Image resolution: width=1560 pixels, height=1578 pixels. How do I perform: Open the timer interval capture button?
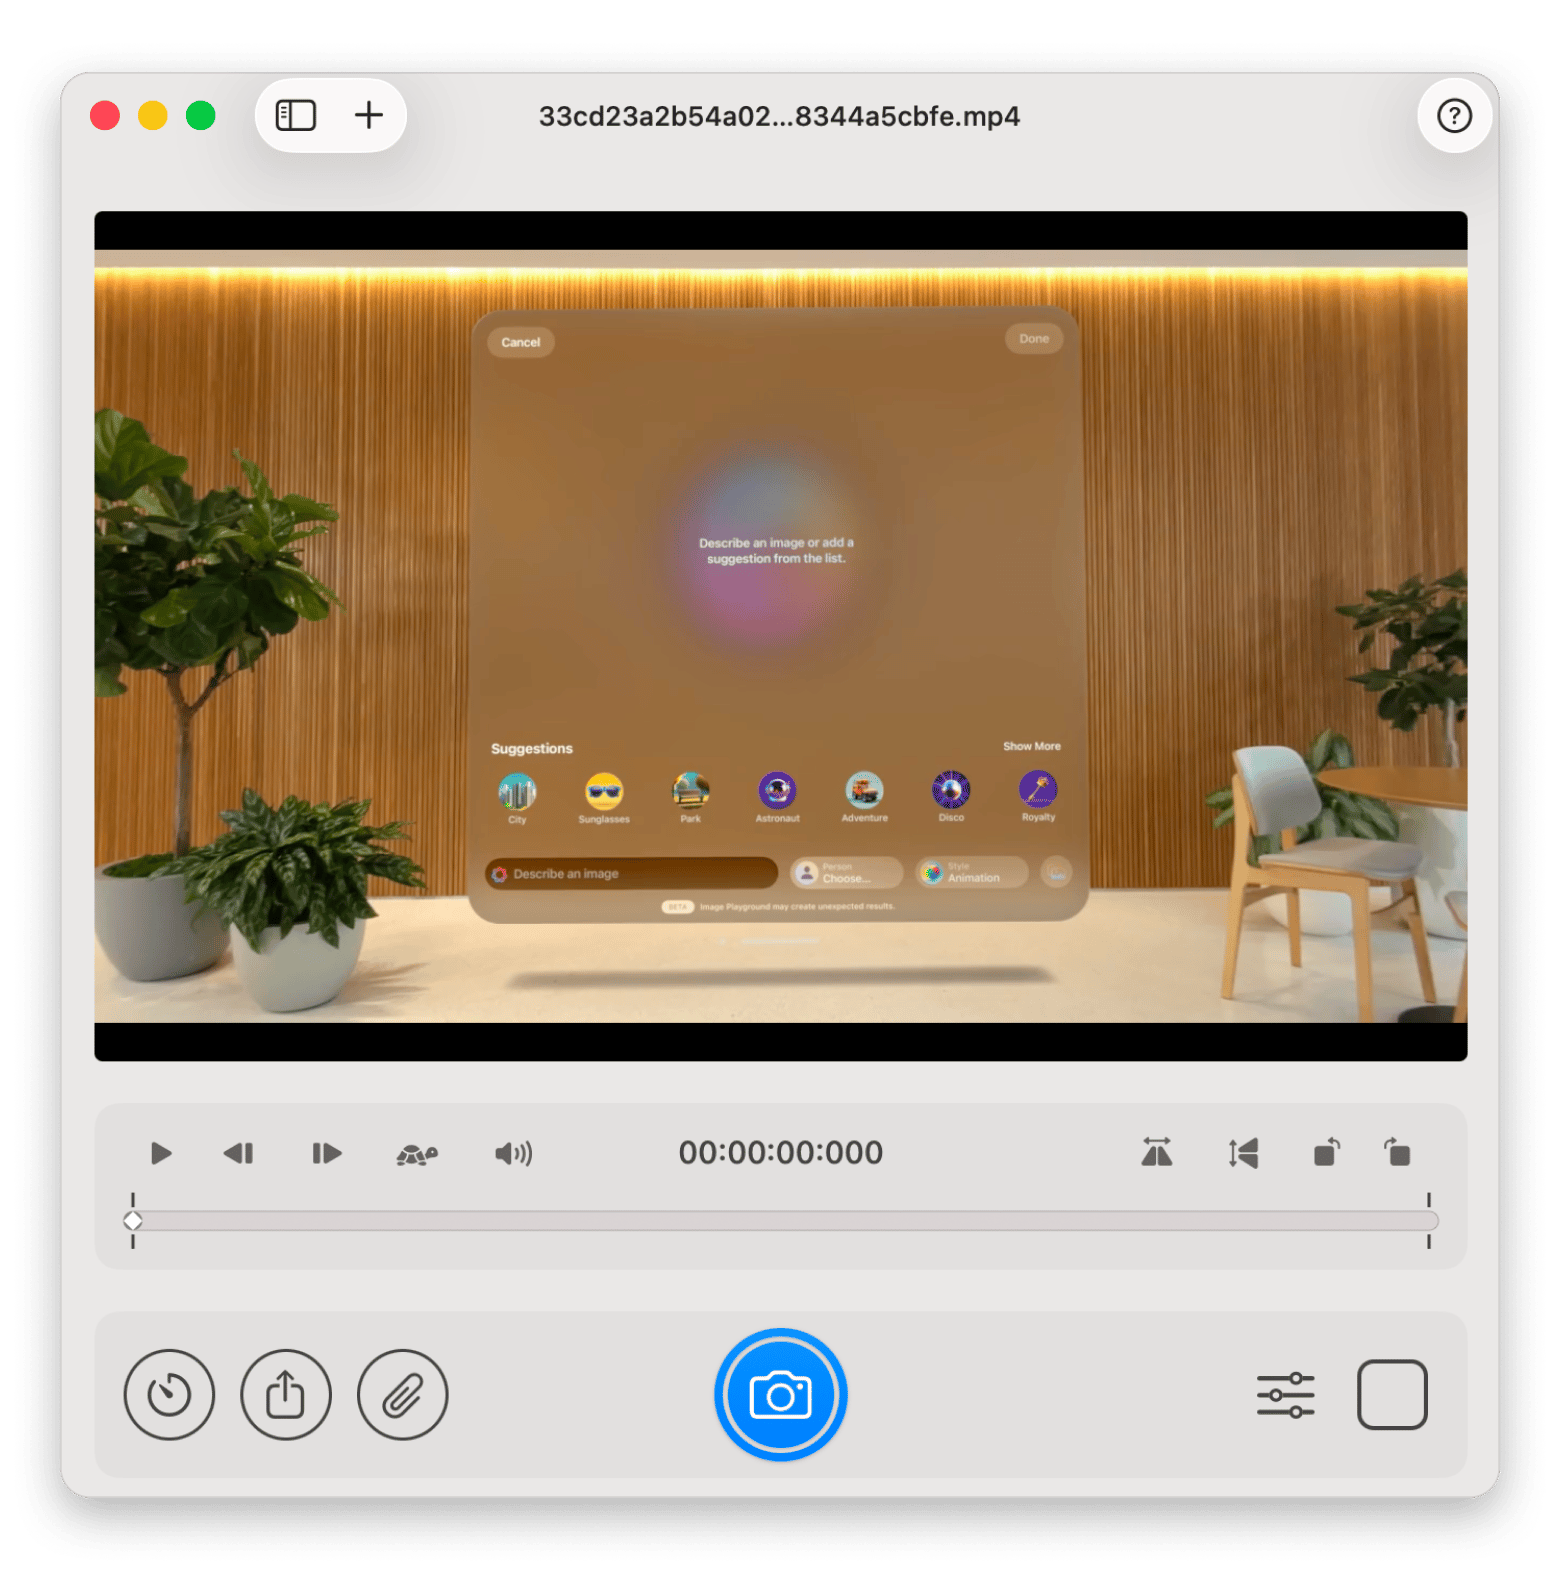click(169, 1394)
